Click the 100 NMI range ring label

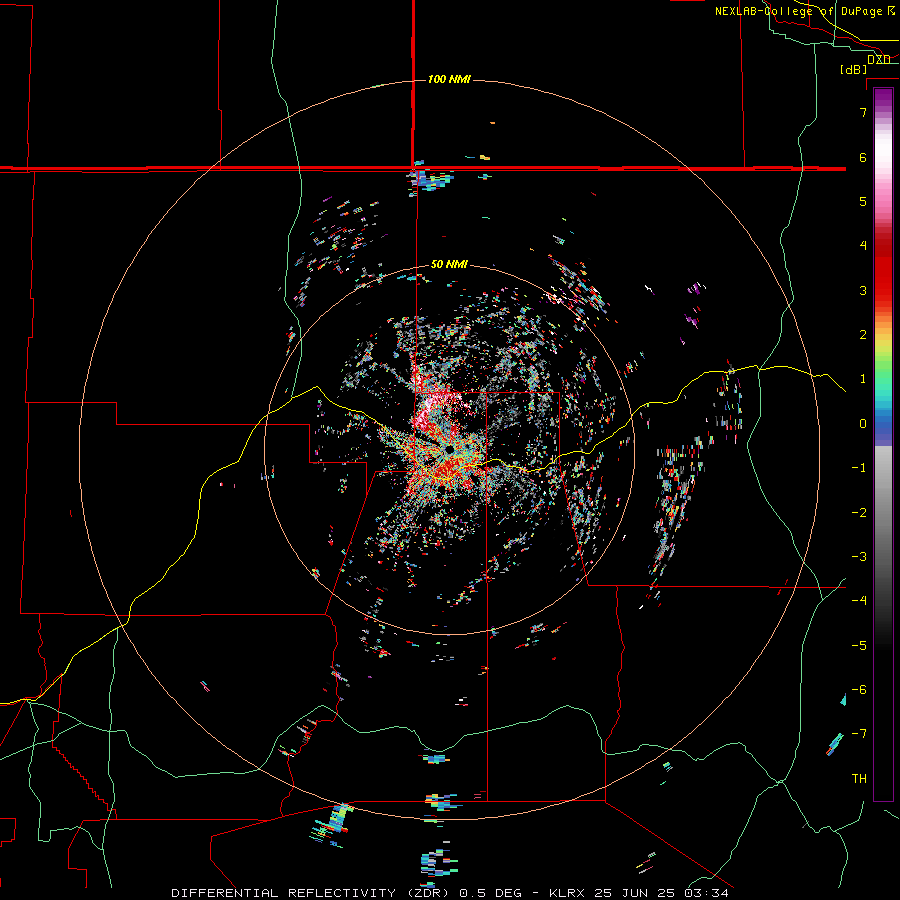point(449,79)
